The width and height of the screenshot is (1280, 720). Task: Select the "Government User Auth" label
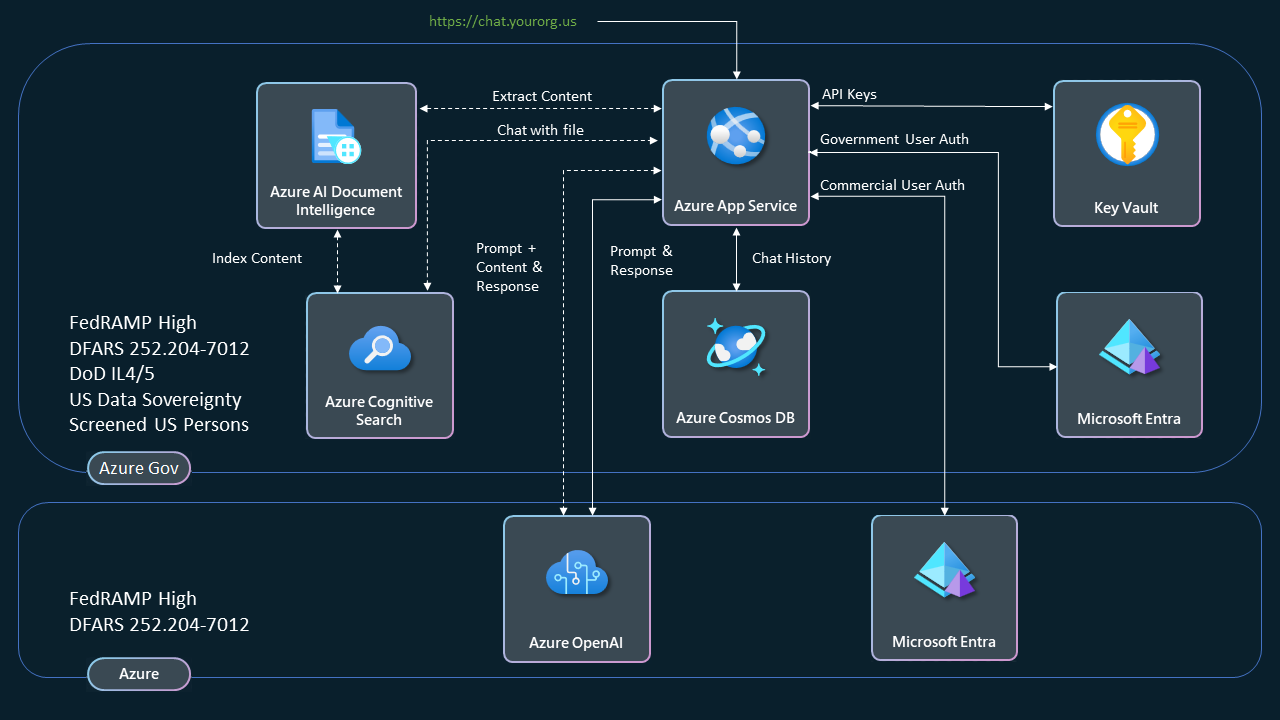894,139
